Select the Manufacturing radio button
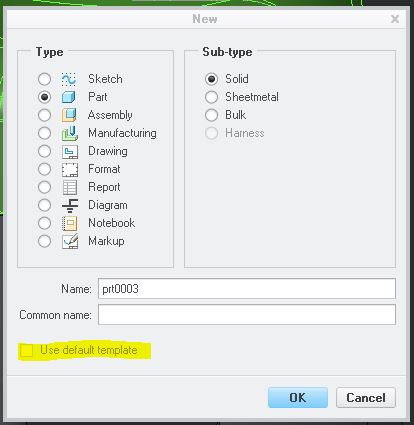 click(44, 133)
